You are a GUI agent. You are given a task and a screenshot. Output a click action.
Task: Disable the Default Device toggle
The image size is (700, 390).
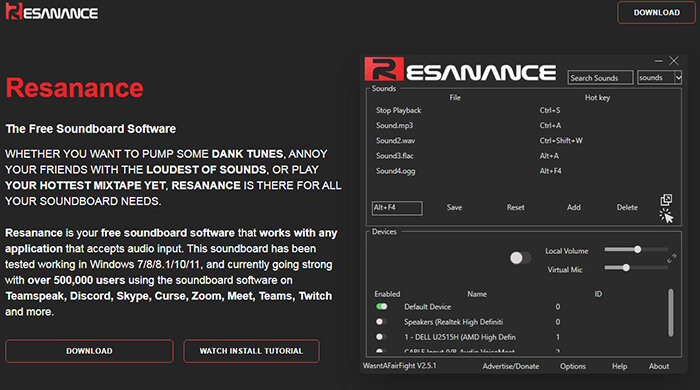381,307
